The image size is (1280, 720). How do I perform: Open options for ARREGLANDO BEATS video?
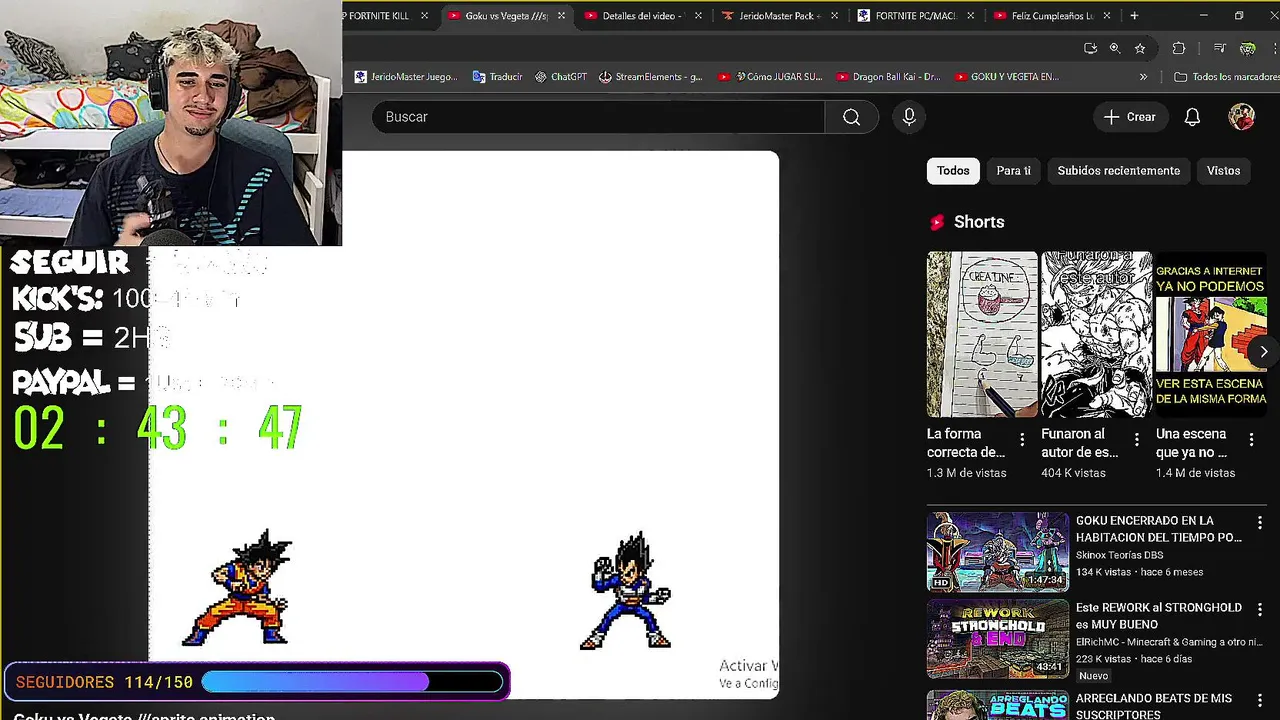point(1260,701)
